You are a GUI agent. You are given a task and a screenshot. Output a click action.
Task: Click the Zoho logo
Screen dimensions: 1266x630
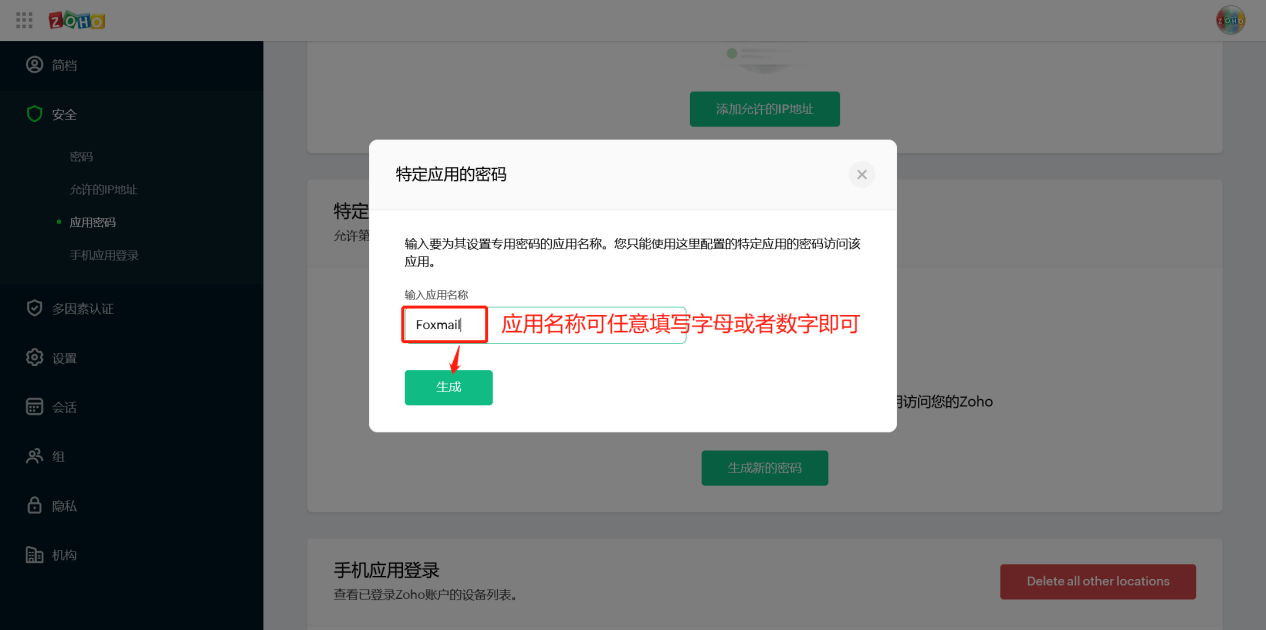coord(77,20)
